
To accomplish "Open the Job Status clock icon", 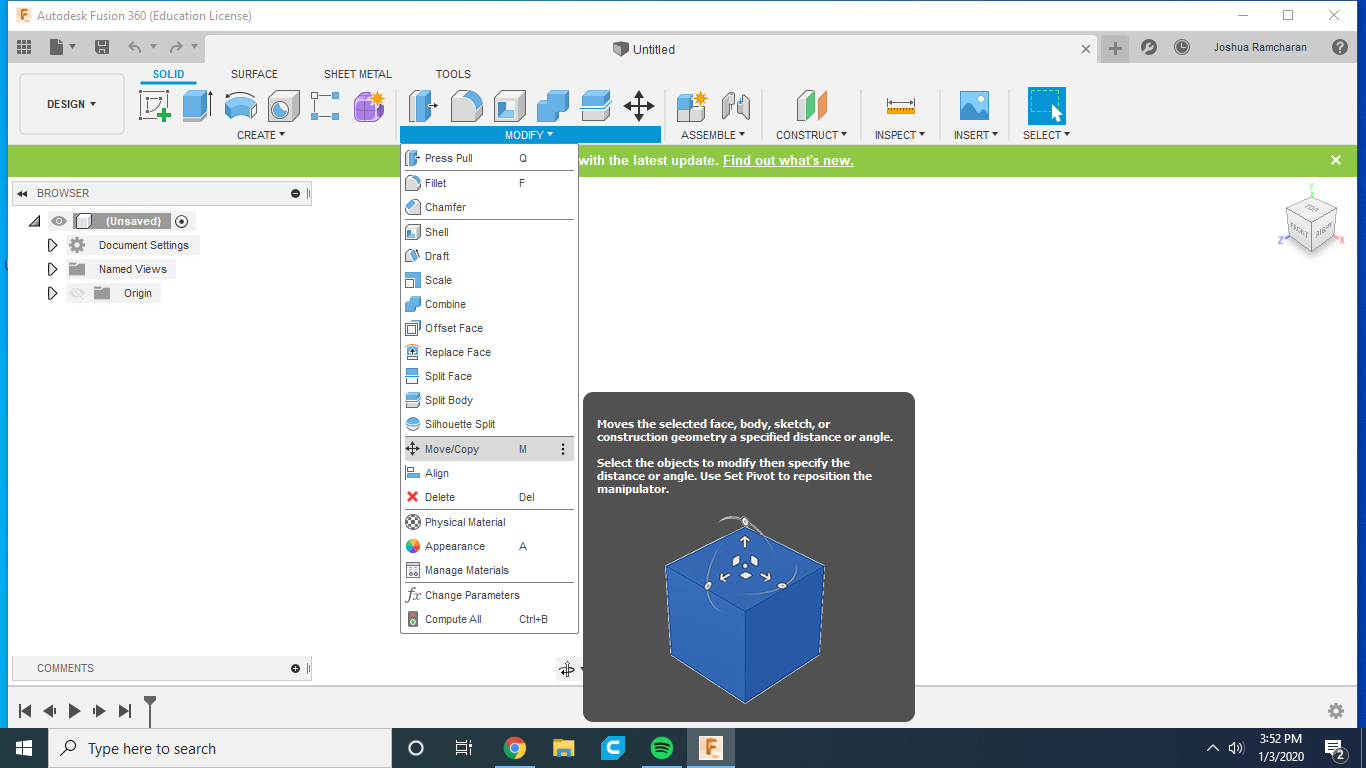I will 1181,47.
